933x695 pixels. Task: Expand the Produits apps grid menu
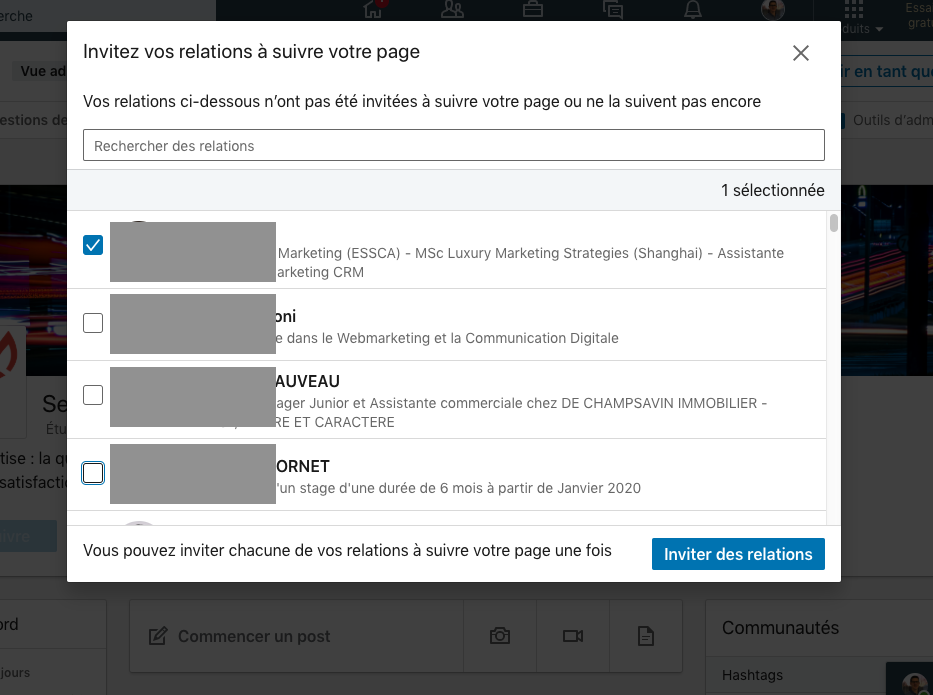(x=855, y=15)
